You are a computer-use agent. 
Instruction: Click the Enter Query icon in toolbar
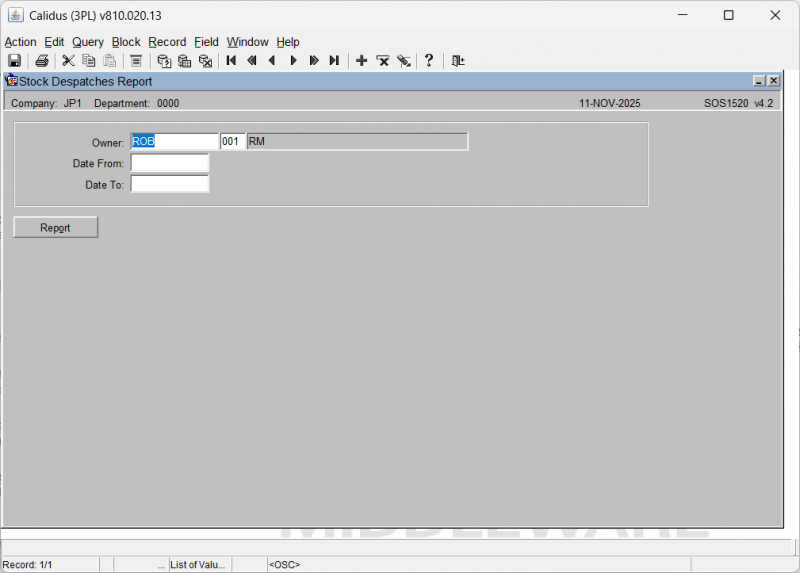pos(164,61)
